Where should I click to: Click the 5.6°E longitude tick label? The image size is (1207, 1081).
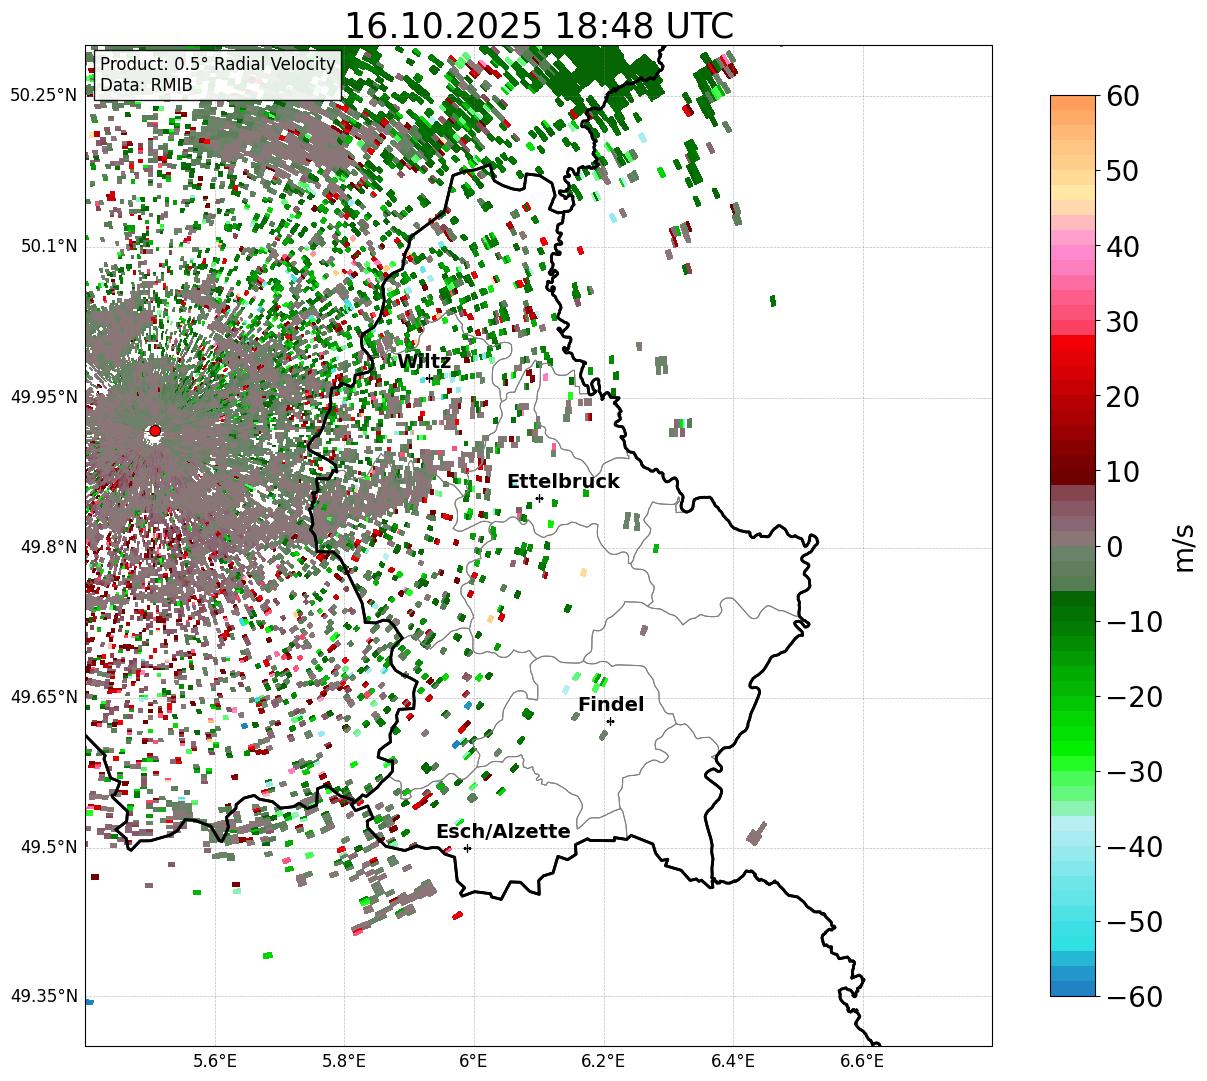tap(215, 1064)
